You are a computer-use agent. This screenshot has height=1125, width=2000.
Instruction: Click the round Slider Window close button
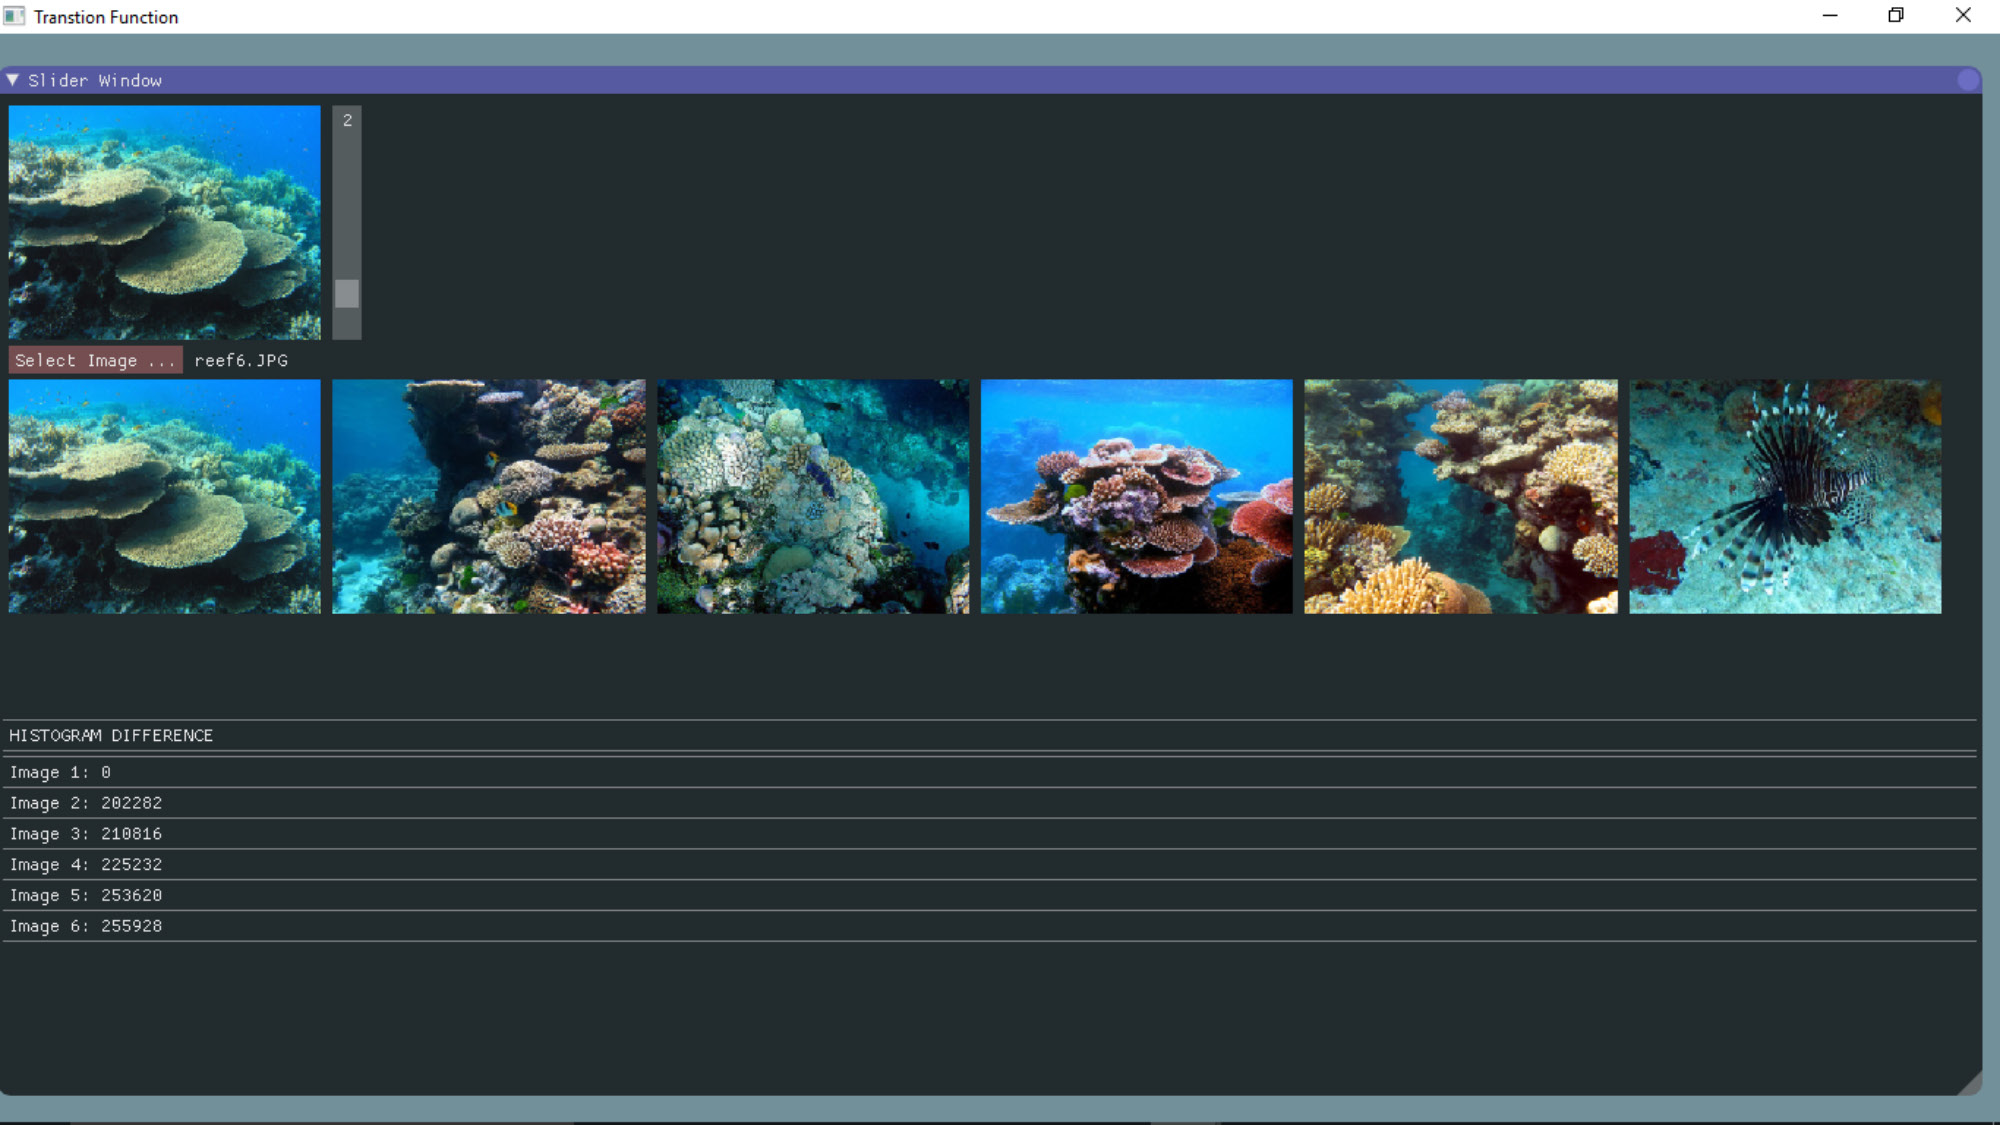(x=1968, y=80)
